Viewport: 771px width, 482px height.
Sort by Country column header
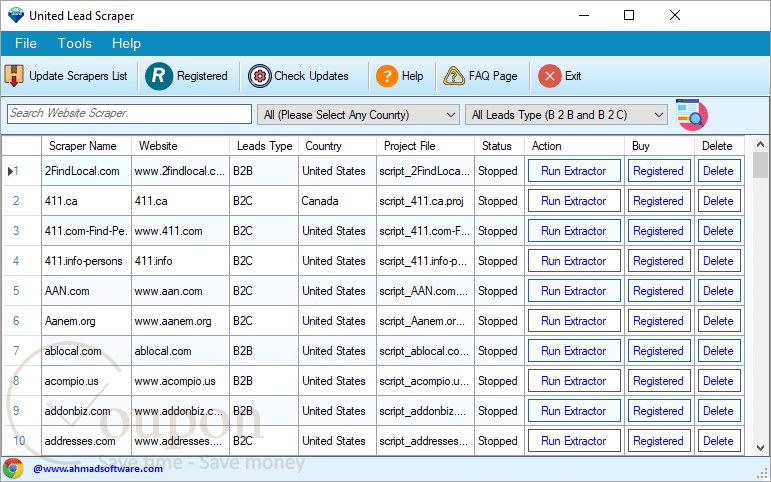337,146
